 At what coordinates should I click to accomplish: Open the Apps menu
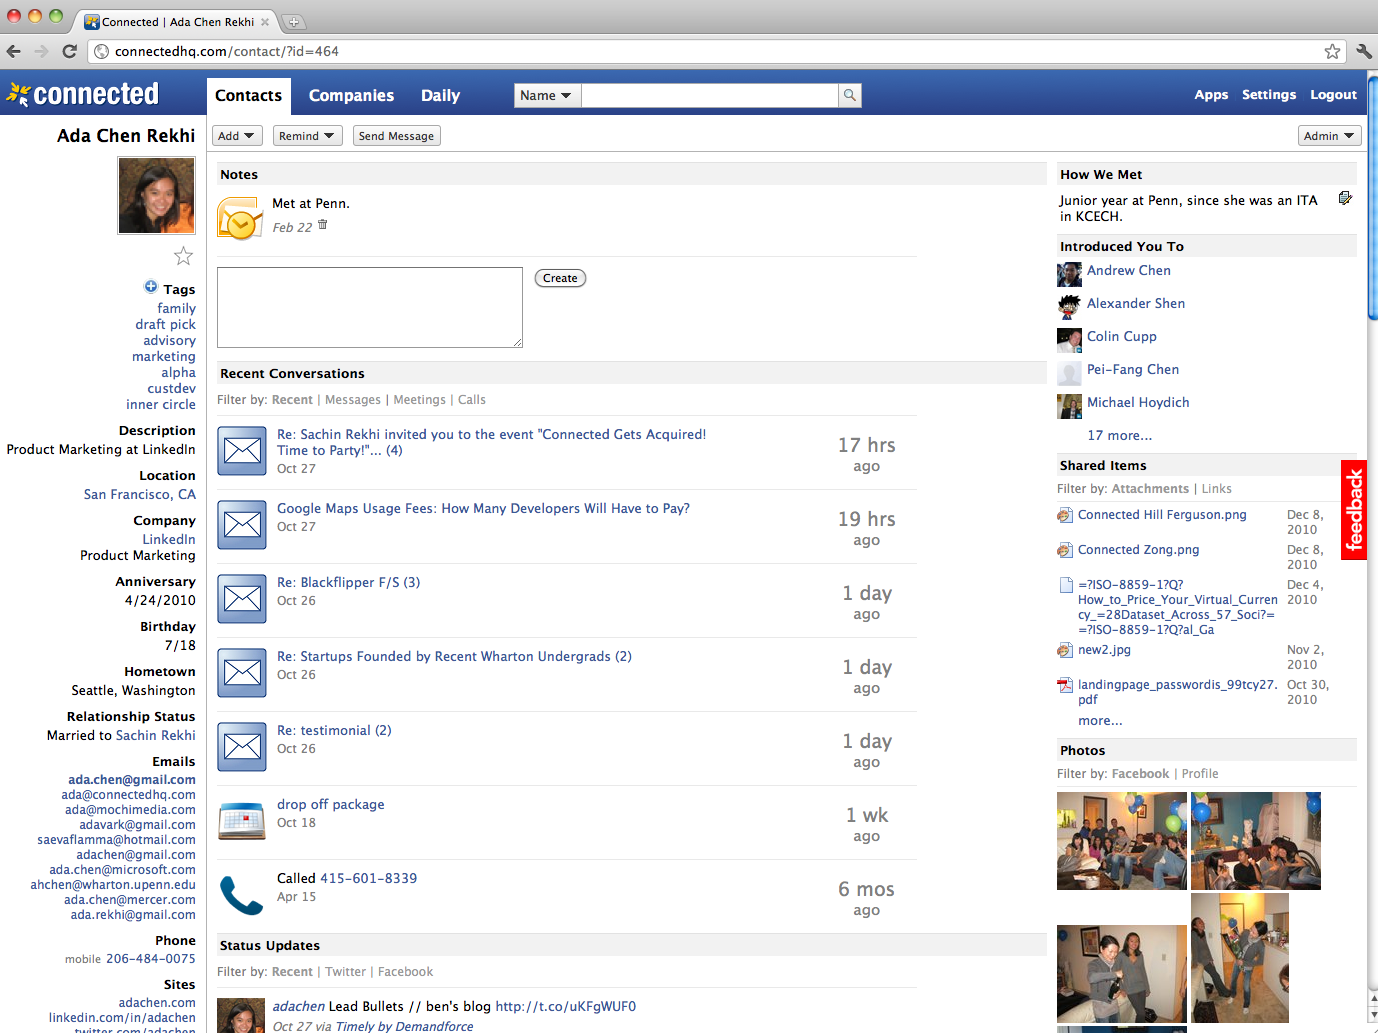[x=1211, y=95]
